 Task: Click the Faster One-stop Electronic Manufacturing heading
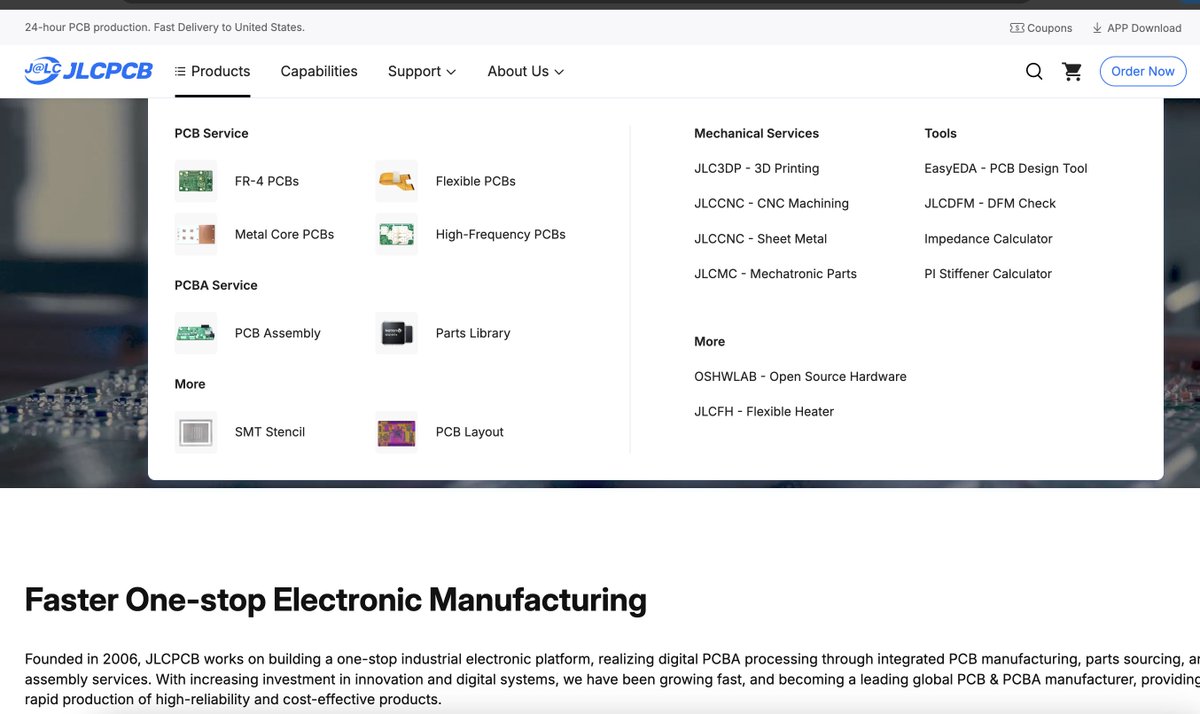pos(336,600)
